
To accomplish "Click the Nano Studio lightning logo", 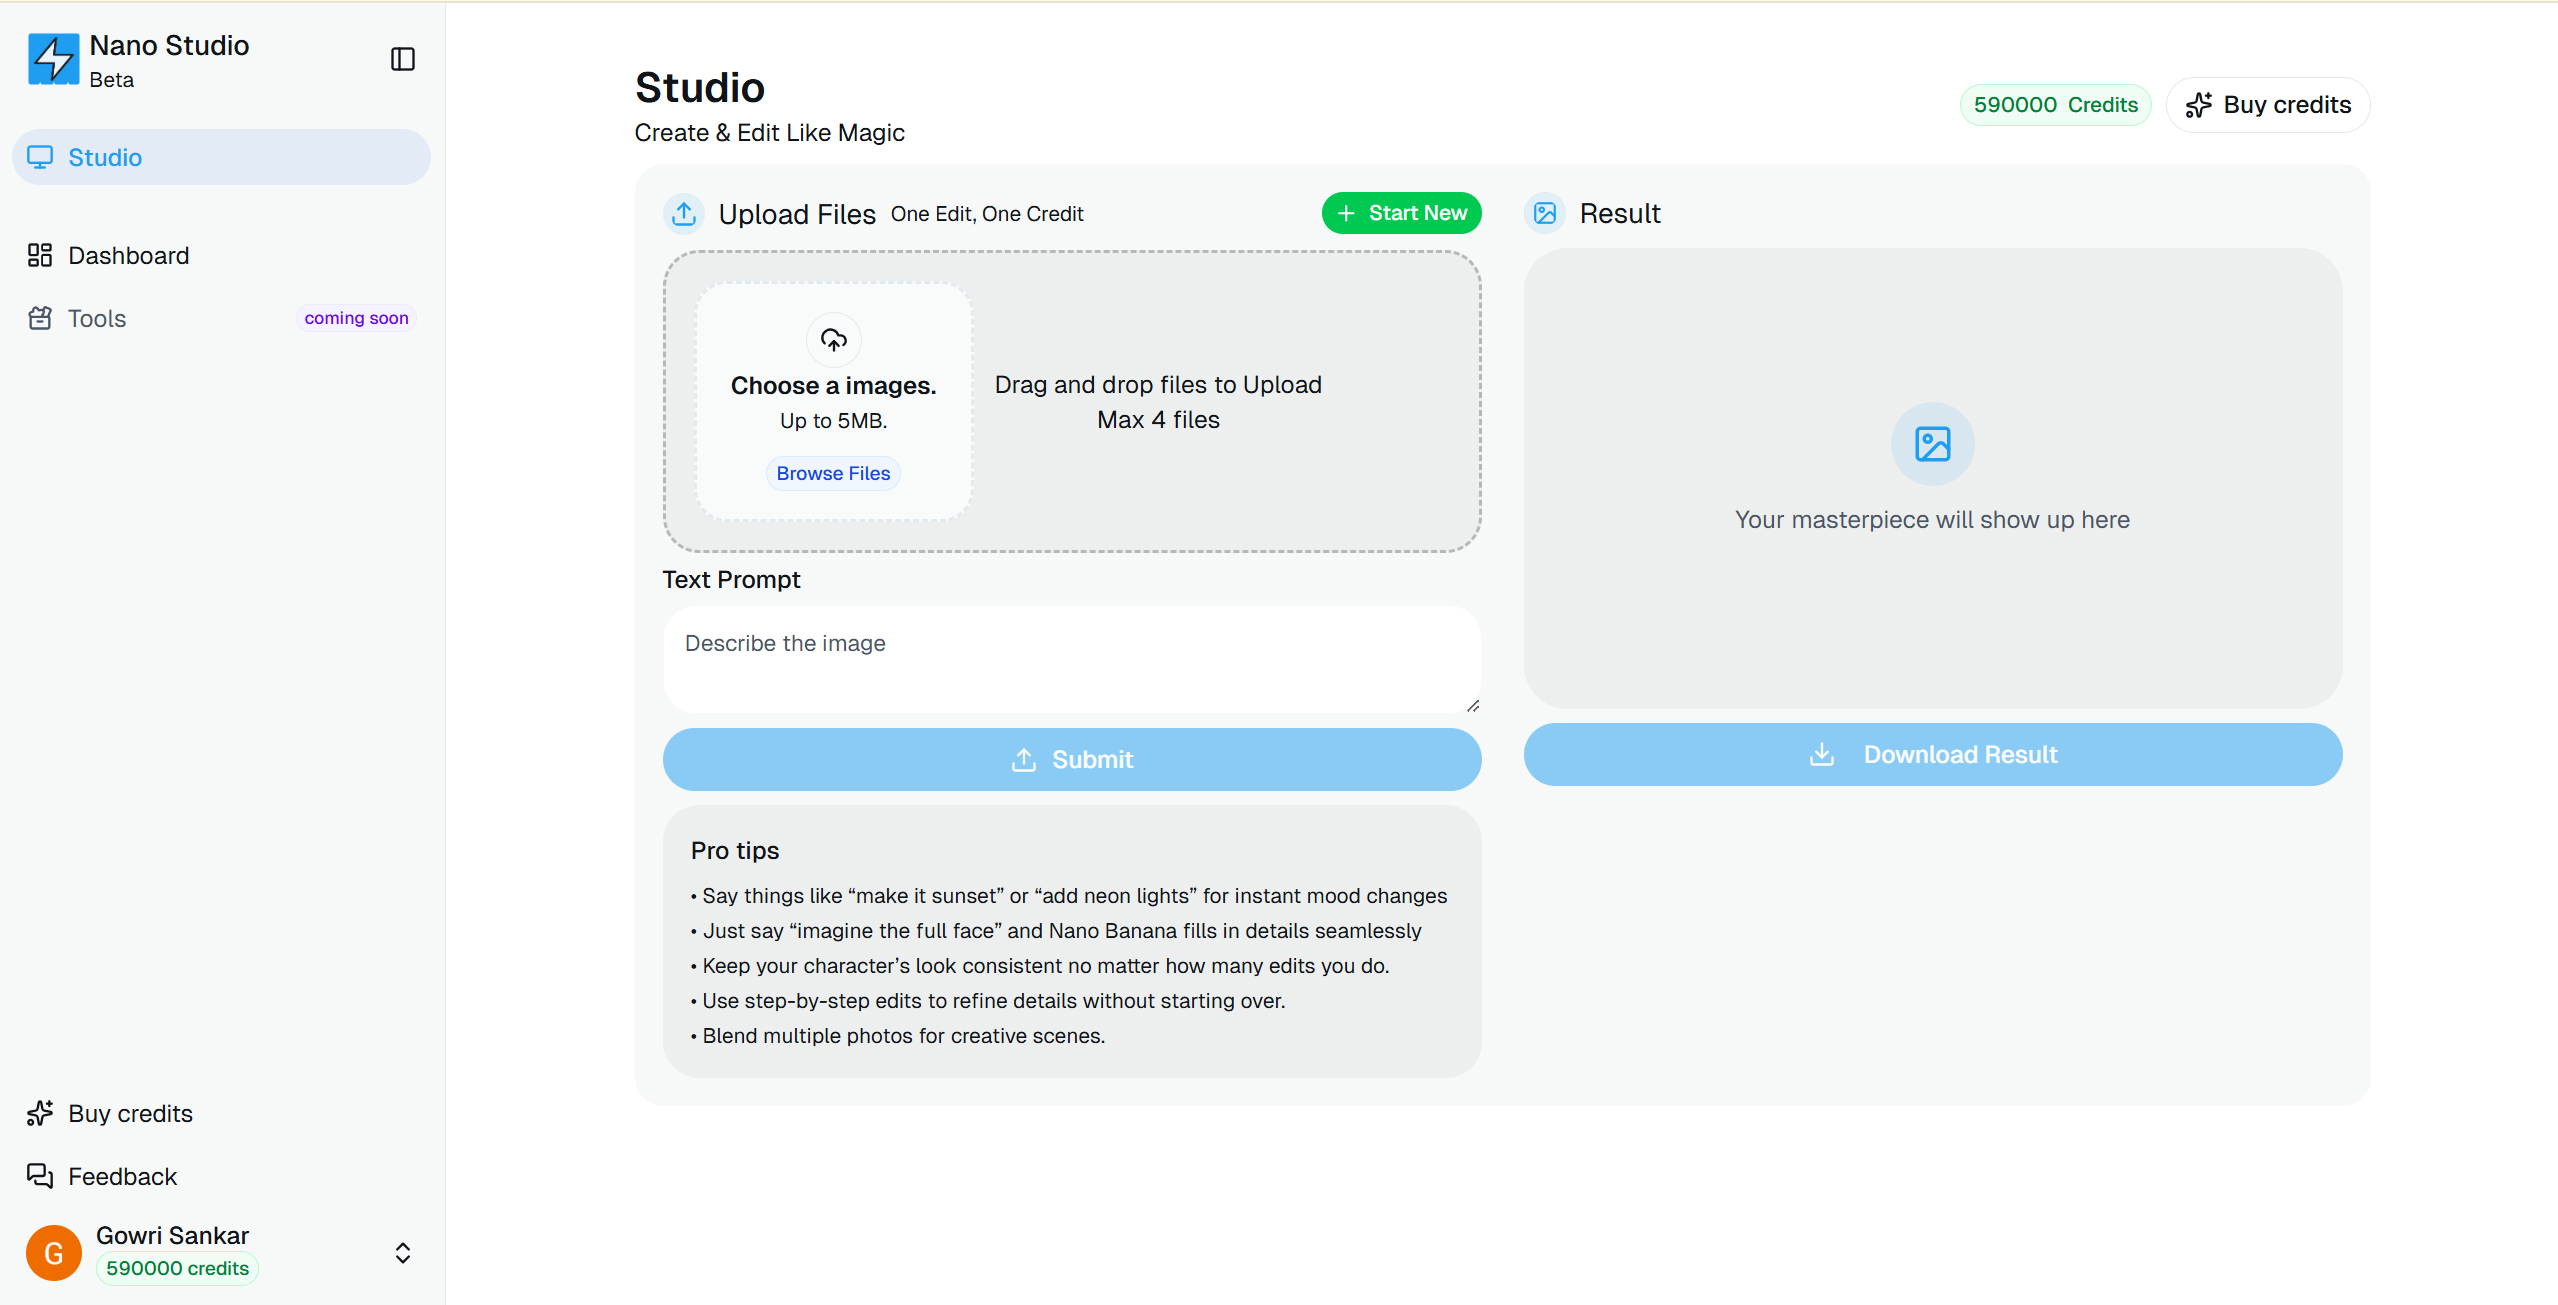I will click(x=53, y=59).
